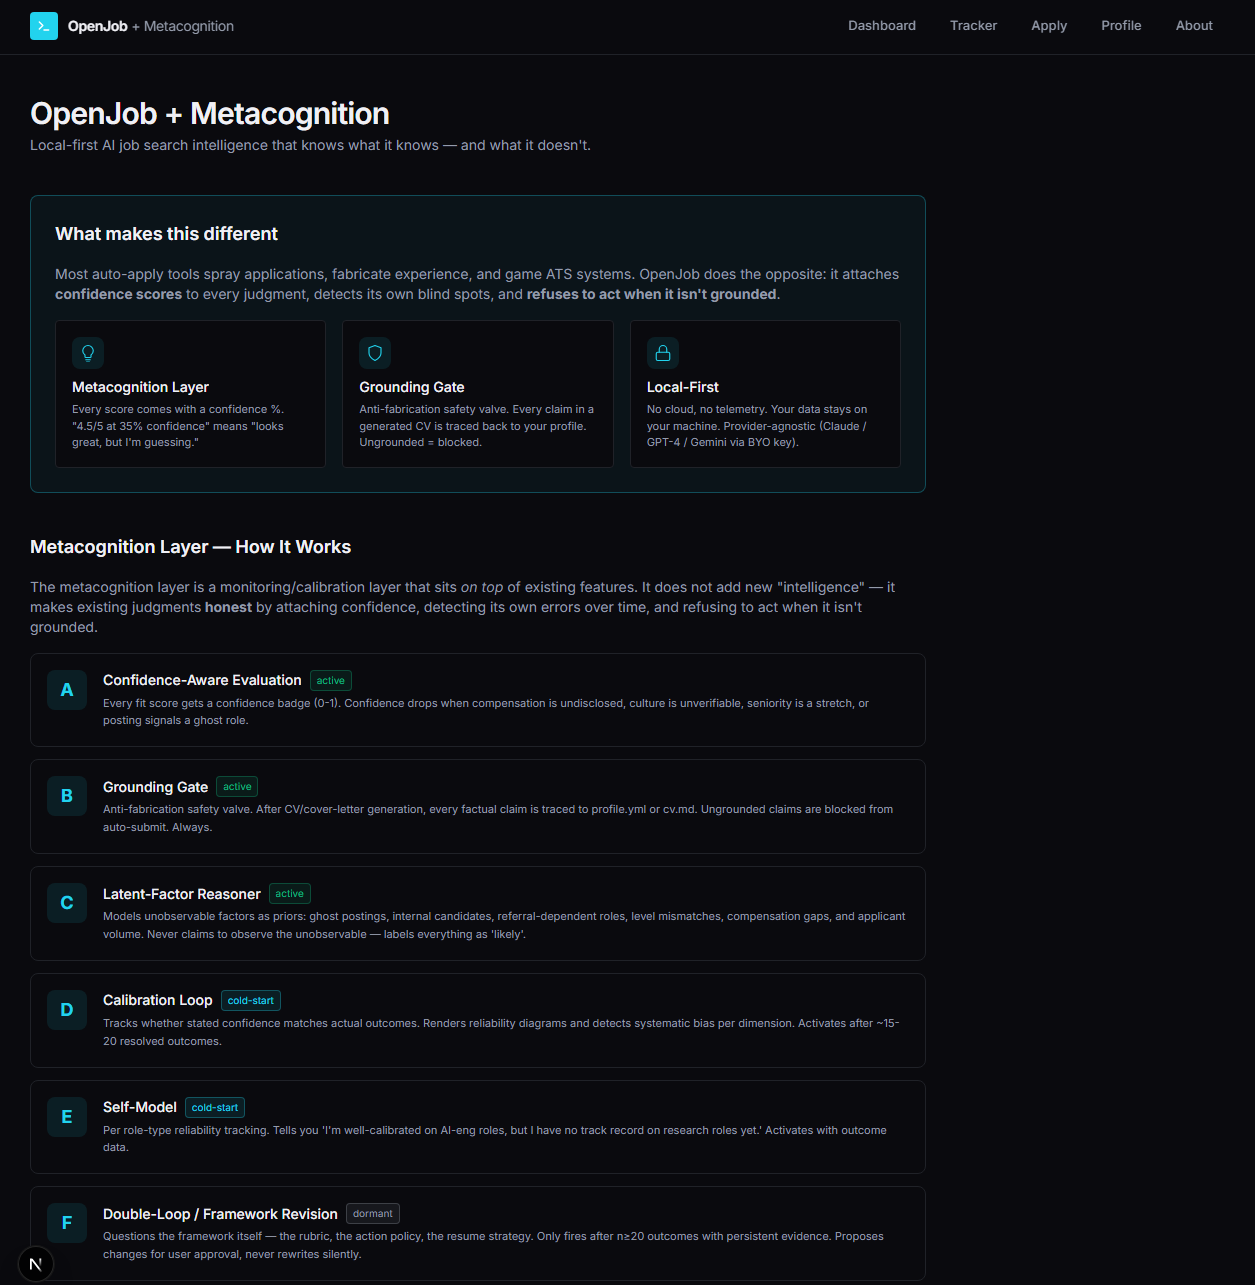Click the shield icon in Grounding Gate card
Viewport: 1255px width, 1285px height.
click(375, 353)
